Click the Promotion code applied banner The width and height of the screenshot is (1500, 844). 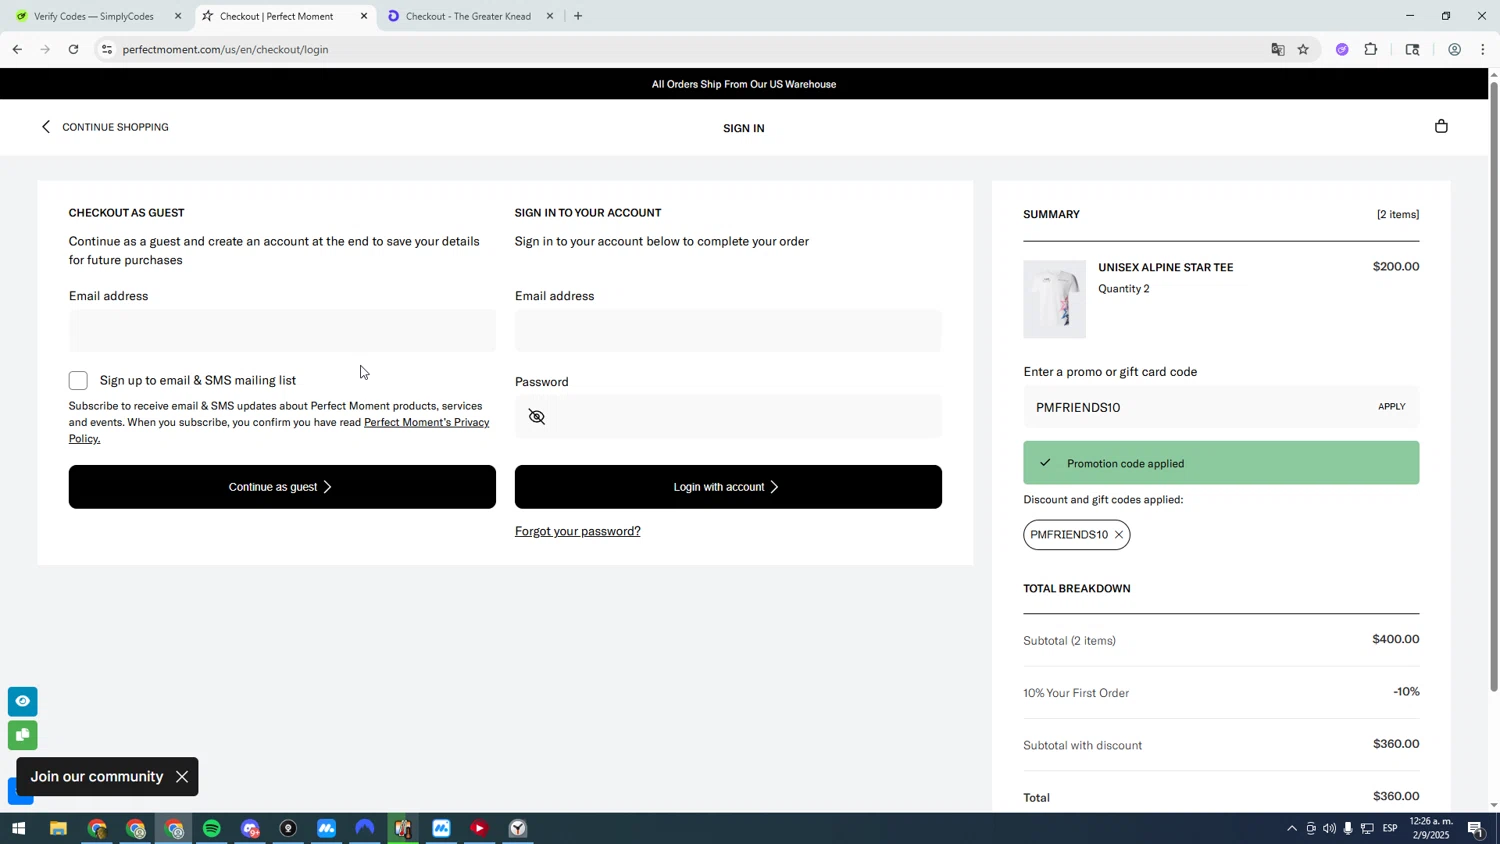click(1221, 463)
